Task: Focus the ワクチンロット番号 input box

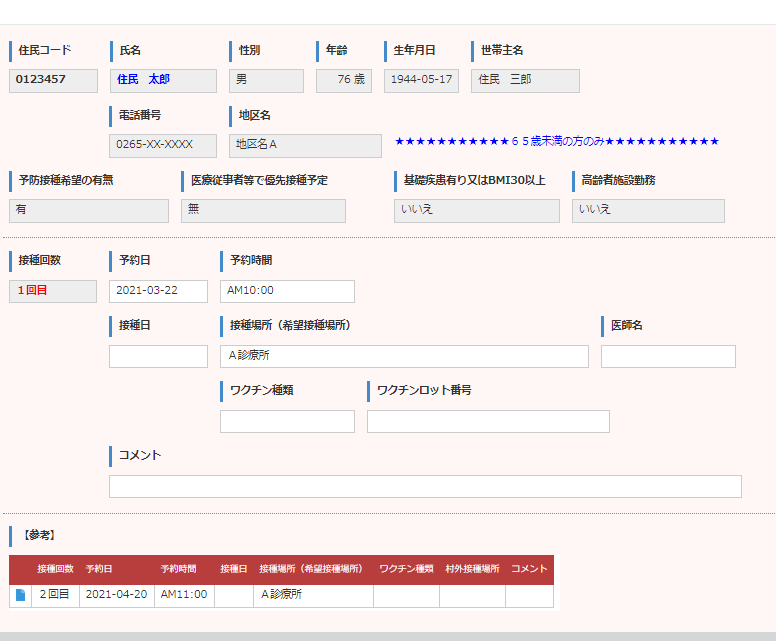Action: pos(488,421)
